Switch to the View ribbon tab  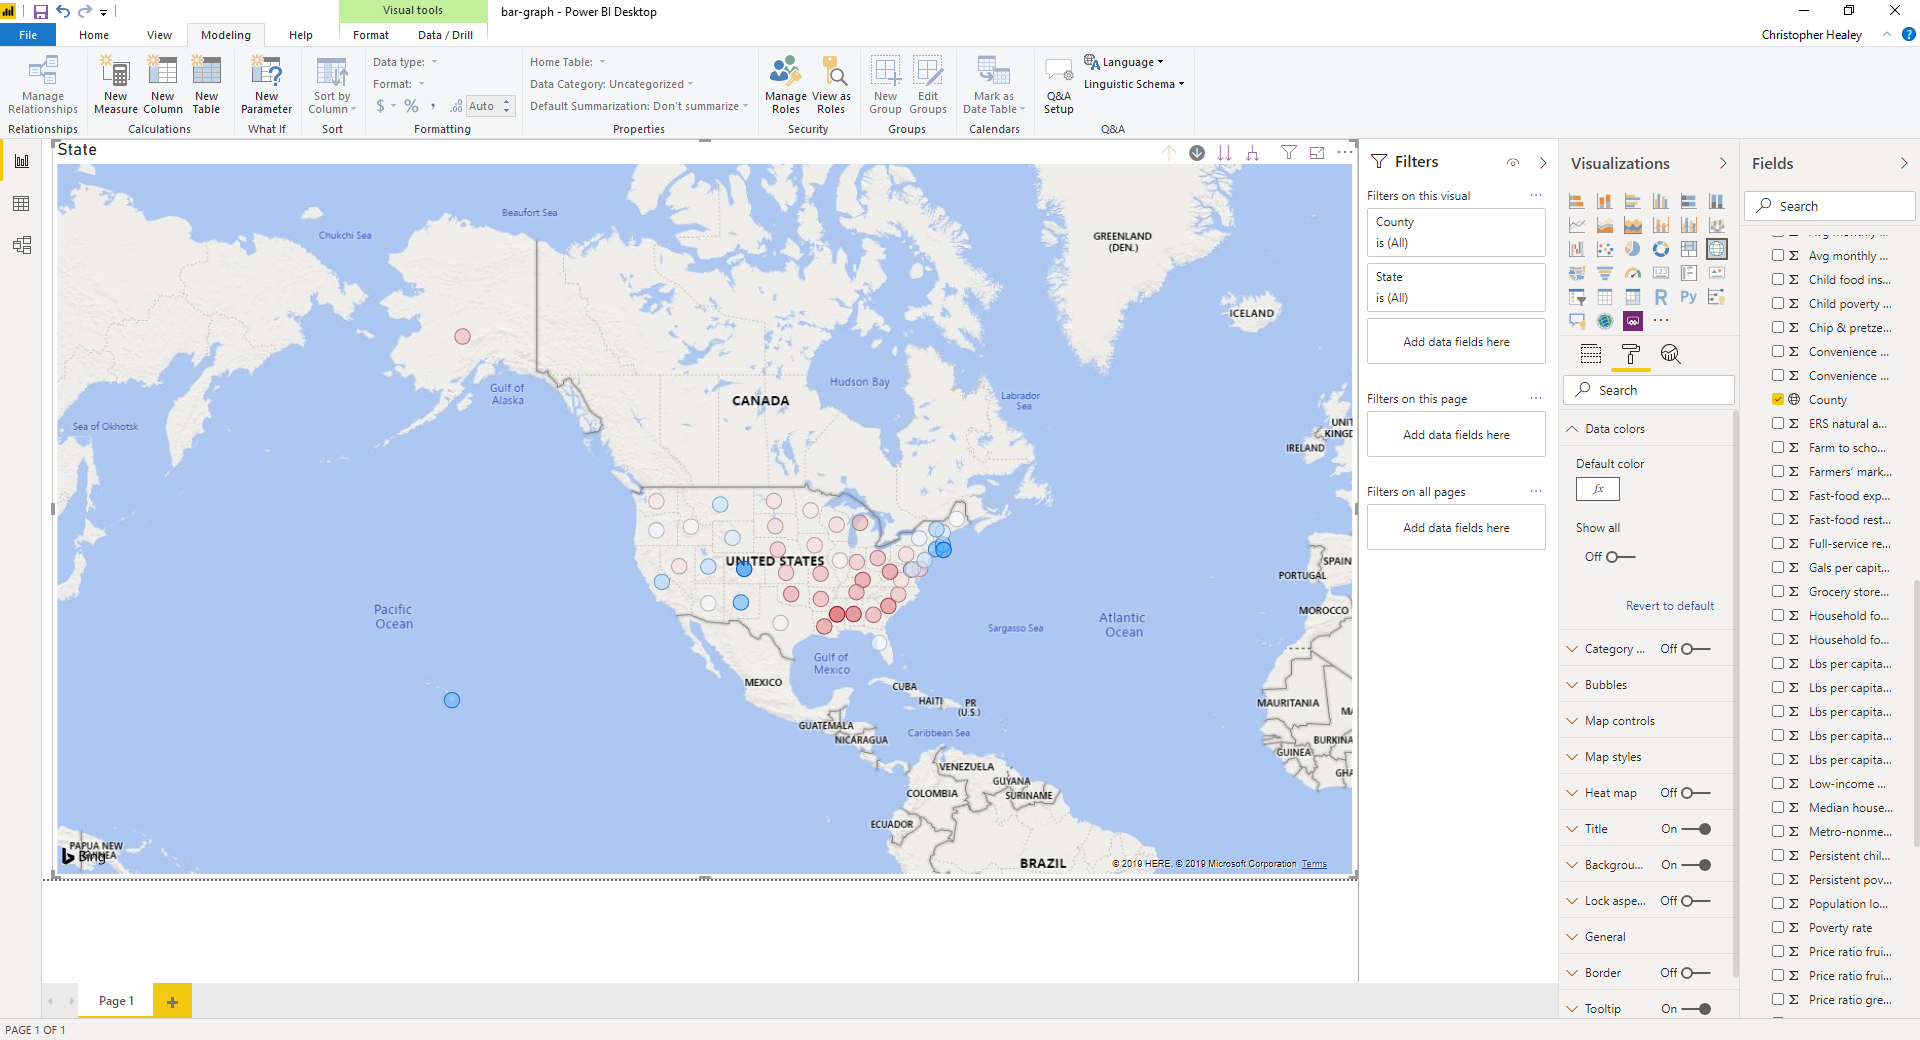159,35
